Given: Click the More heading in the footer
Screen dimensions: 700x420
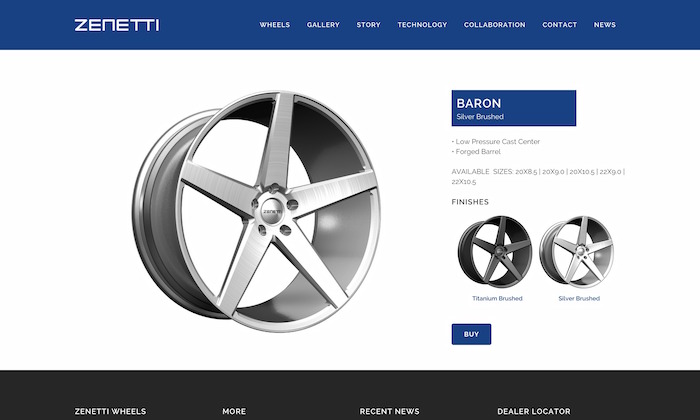Looking at the screenshot, I should click(234, 412).
